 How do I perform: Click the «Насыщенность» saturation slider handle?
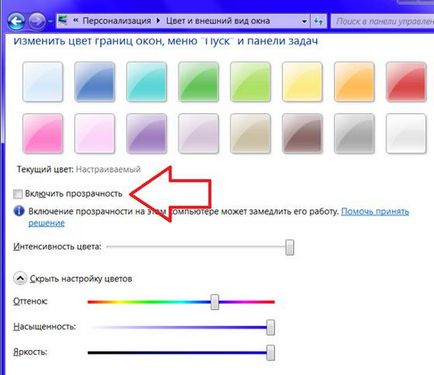click(x=271, y=327)
